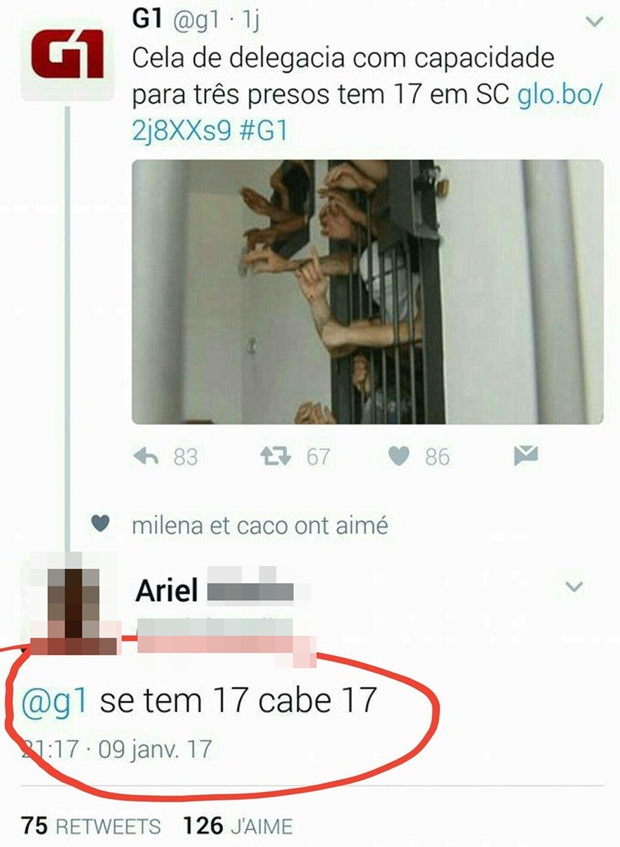Open the envelope direct message icon

(x=526, y=455)
